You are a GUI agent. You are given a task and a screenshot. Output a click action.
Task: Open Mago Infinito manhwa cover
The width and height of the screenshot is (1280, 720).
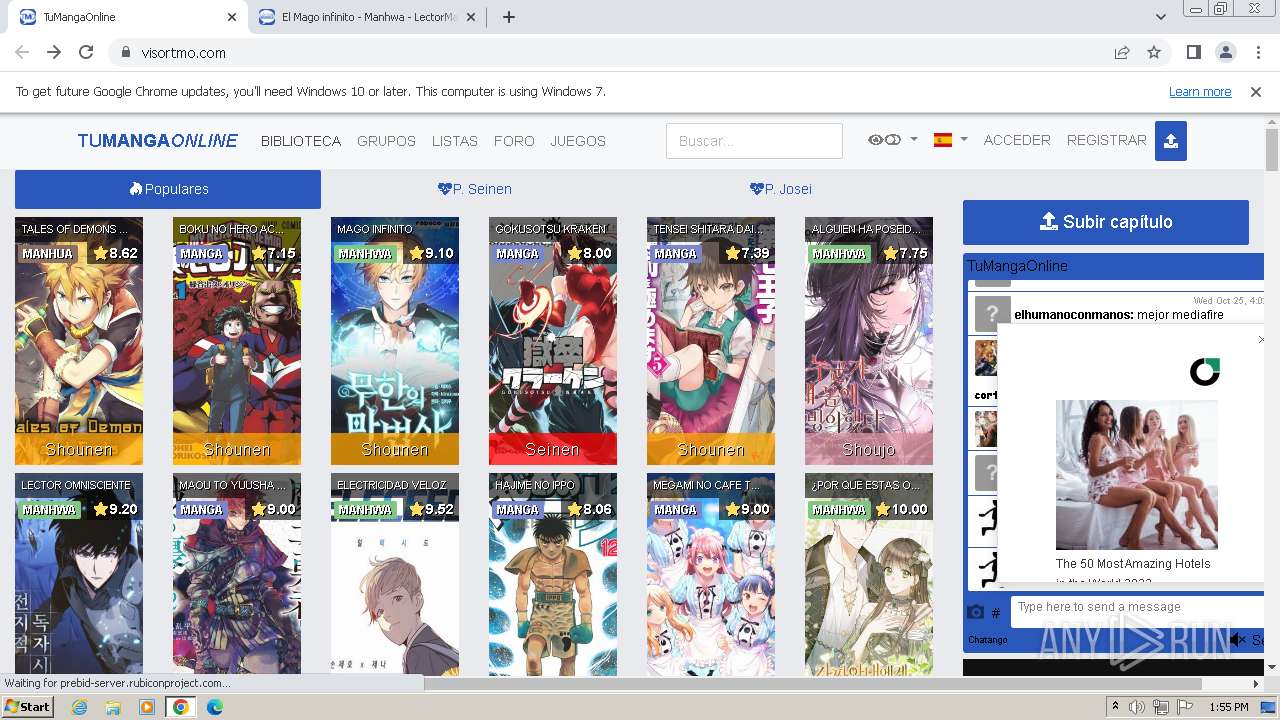tap(395, 341)
